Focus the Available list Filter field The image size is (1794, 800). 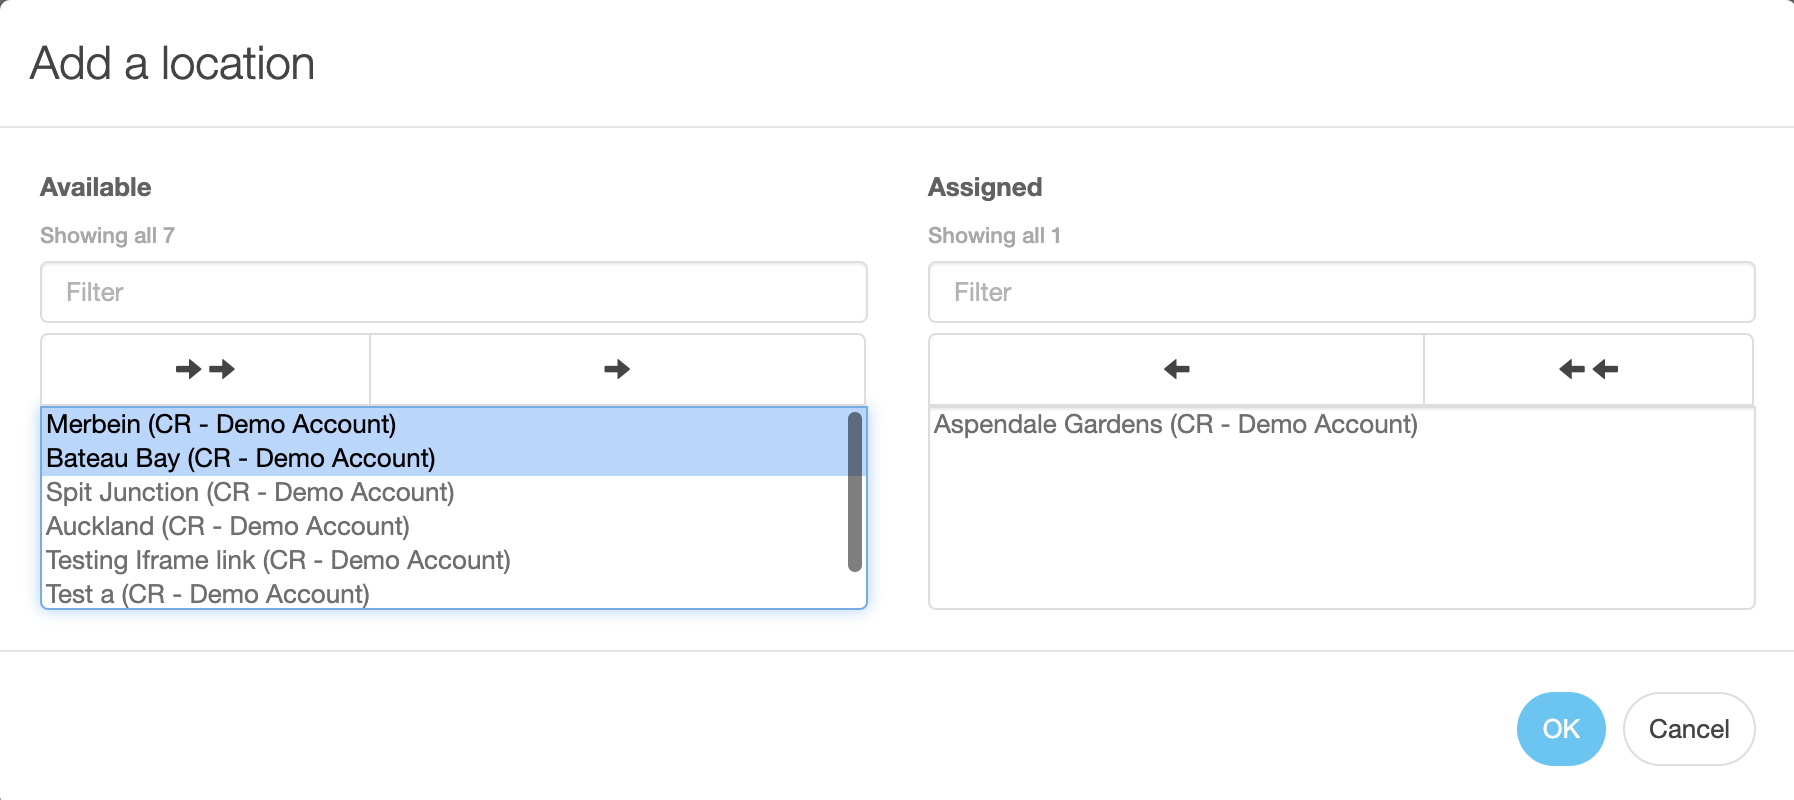click(454, 292)
